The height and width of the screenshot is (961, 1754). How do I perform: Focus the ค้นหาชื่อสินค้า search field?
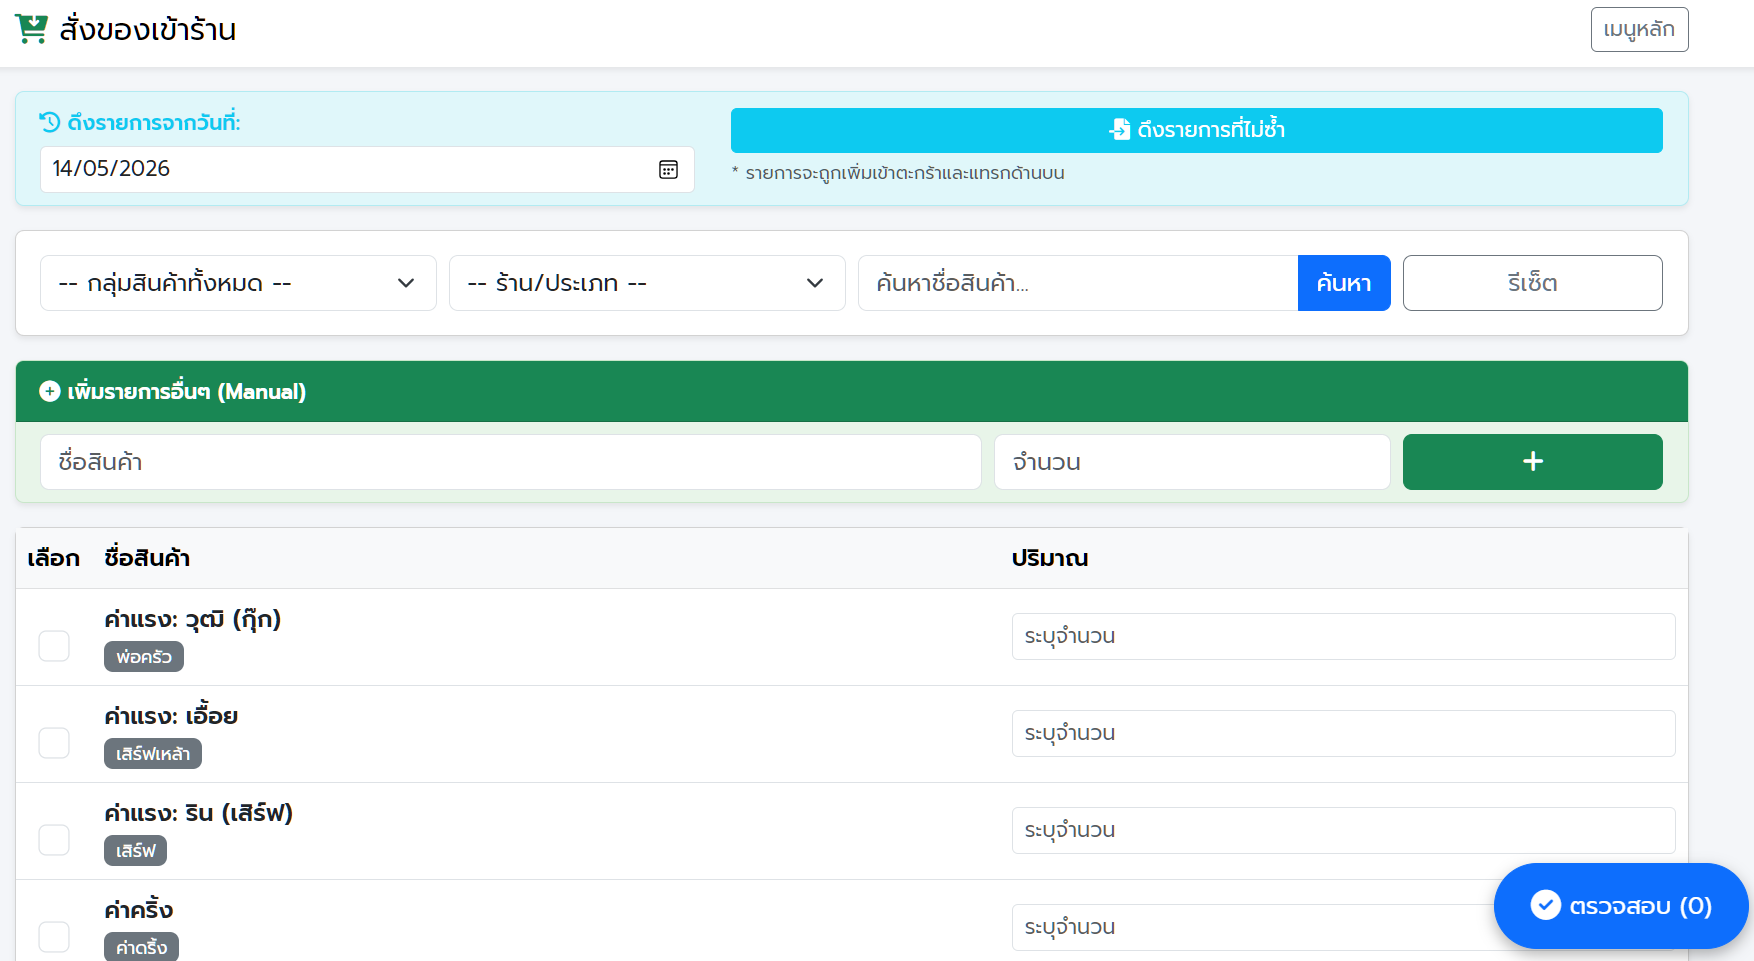(1078, 283)
